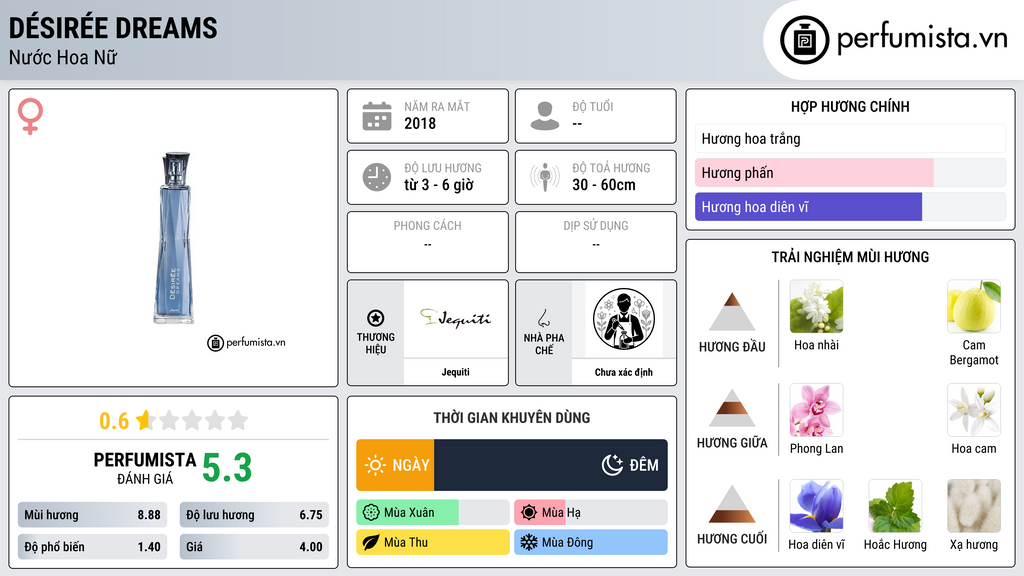Click the '30 - 60cm' sillage value
The width and height of the screenshot is (1024, 576).
[603, 185]
